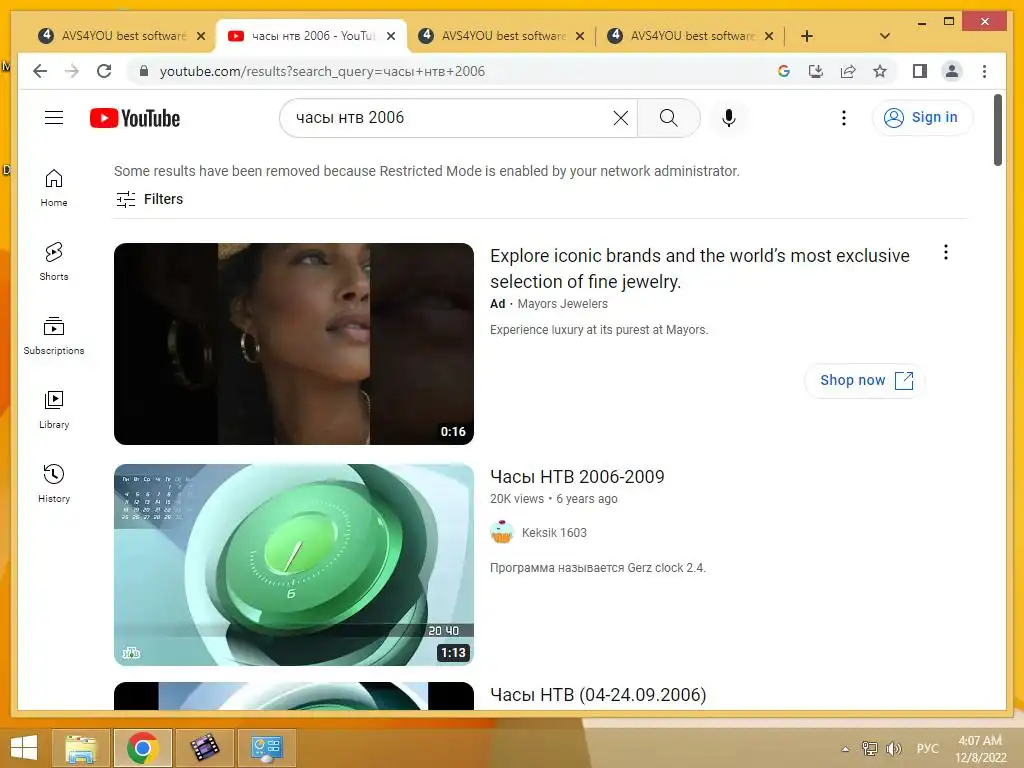Open File Explorer from the taskbar
The height and width of the screenshot is (768, 1024).
point(81,748)
